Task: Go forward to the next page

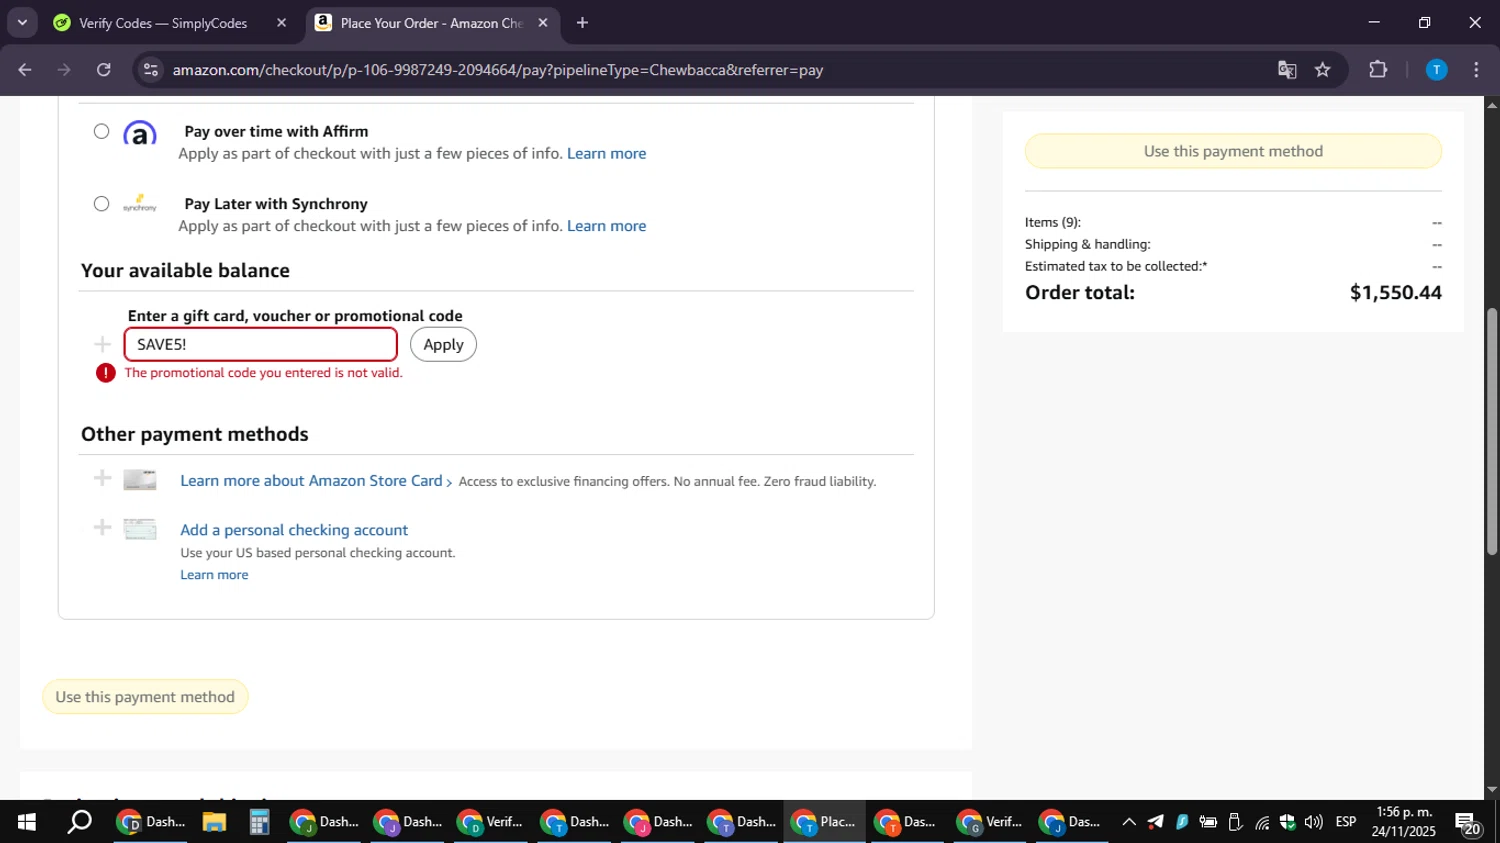Action: click(x=64, y=70)
